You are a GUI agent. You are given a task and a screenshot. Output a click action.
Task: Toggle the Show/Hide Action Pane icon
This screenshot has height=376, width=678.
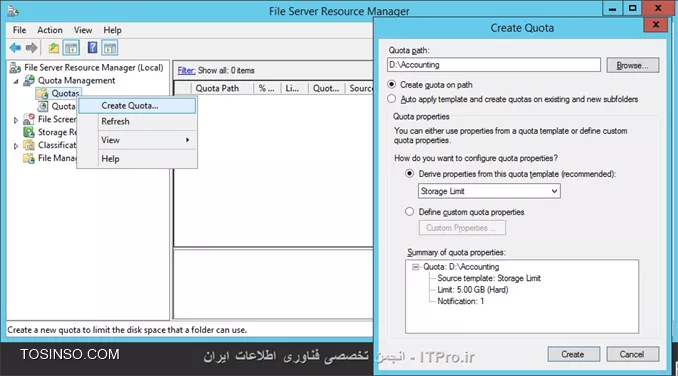pyautogui.click(x=110, y=48)
